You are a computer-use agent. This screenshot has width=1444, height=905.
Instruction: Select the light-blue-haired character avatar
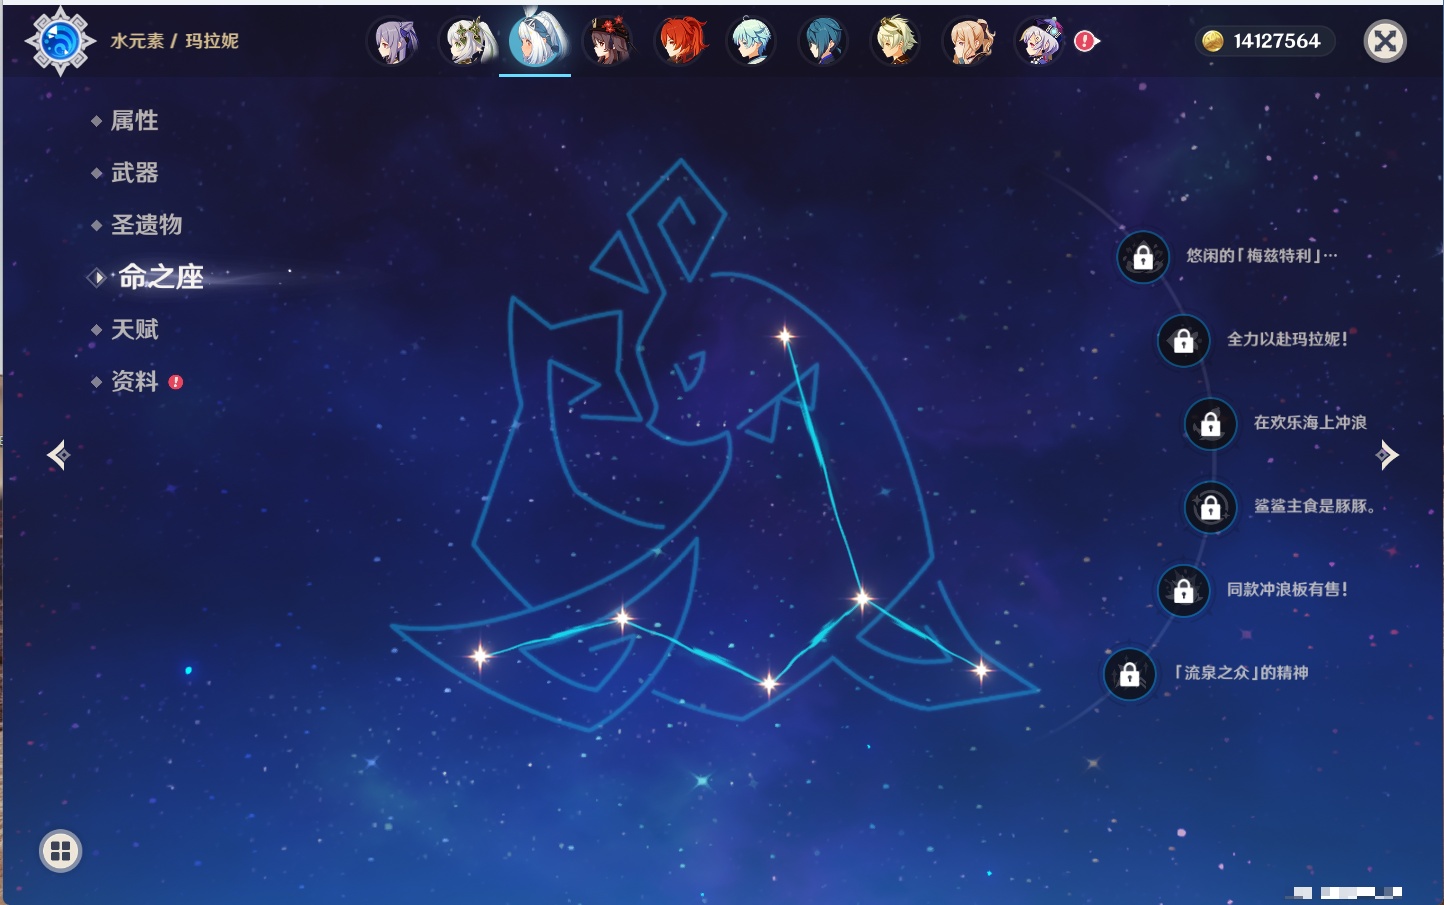(x=751, y=41)
